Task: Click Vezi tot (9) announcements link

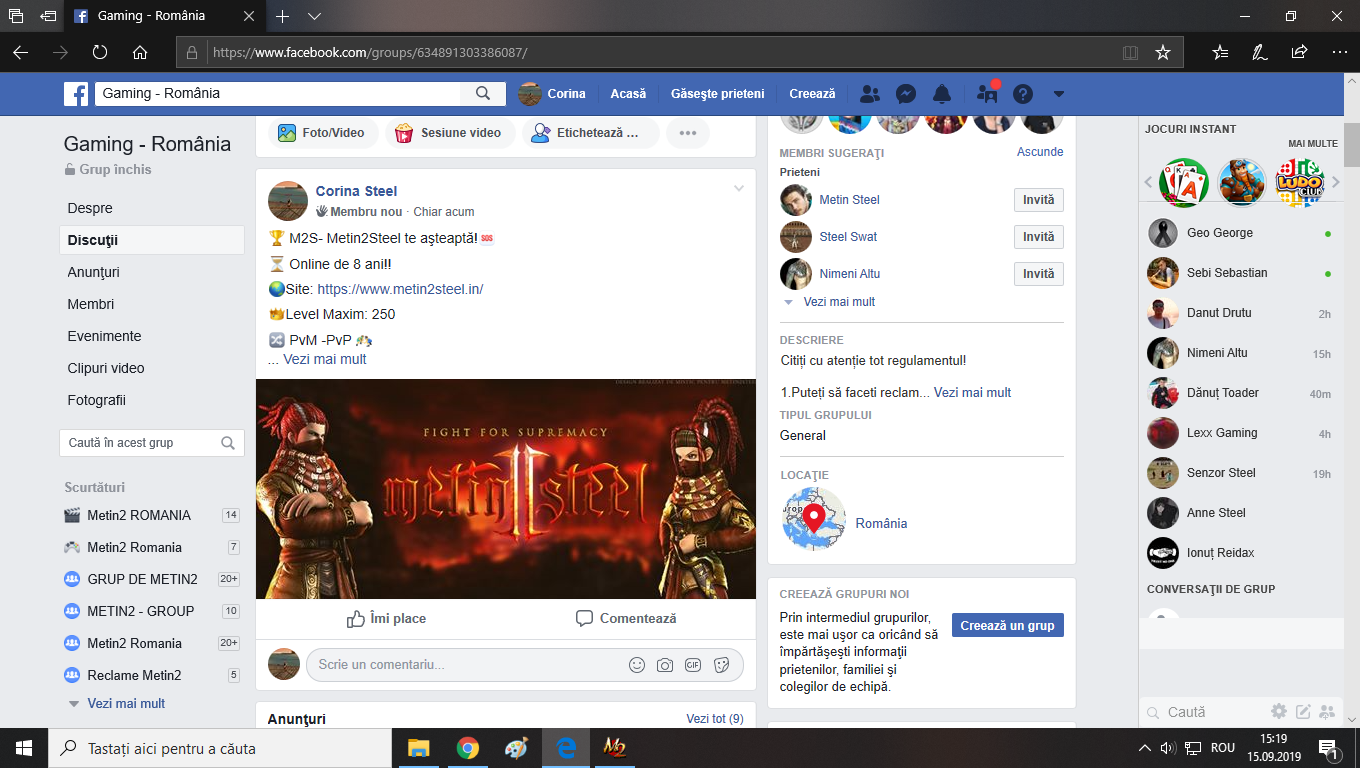Action: pos(714,719)
